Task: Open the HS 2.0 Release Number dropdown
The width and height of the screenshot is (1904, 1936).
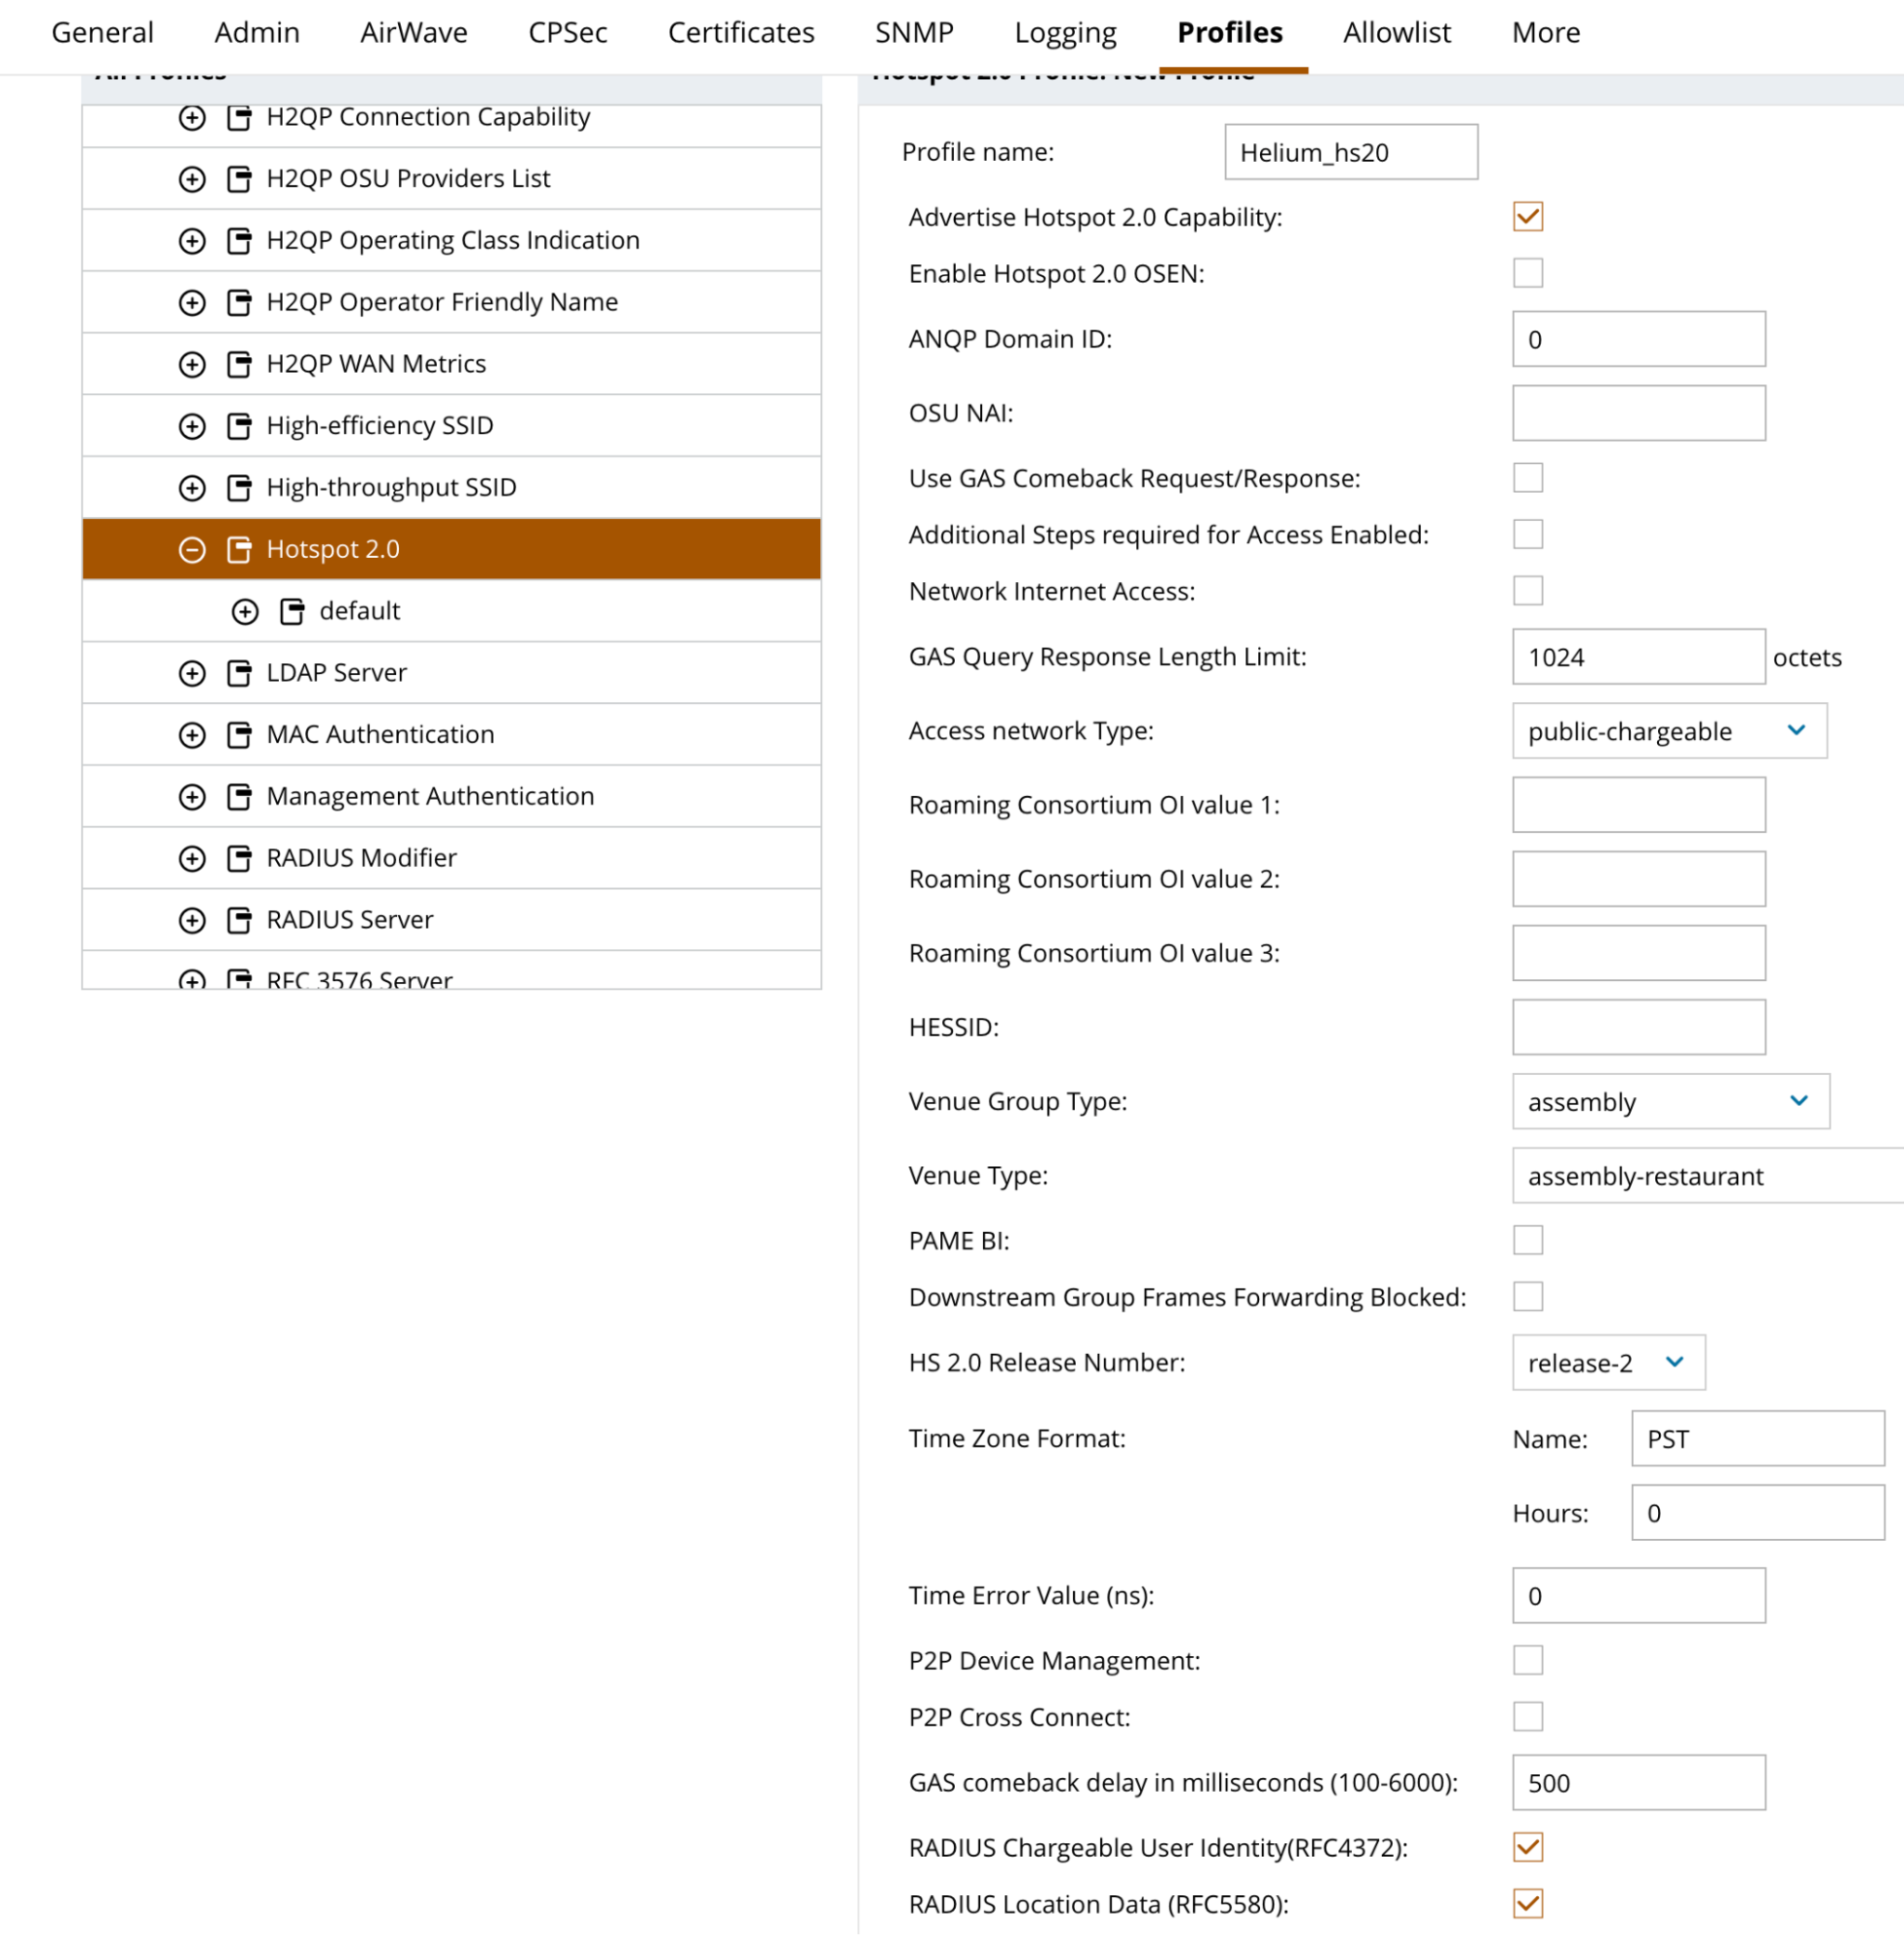Action: (1607, 1362)
